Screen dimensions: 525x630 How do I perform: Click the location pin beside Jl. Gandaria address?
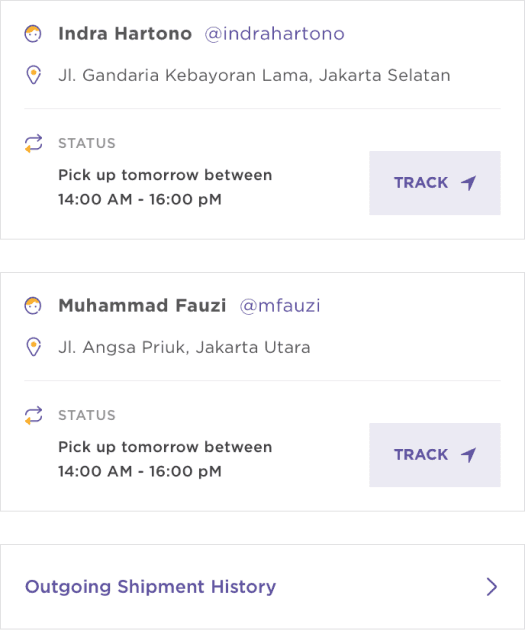coord(33,75)
